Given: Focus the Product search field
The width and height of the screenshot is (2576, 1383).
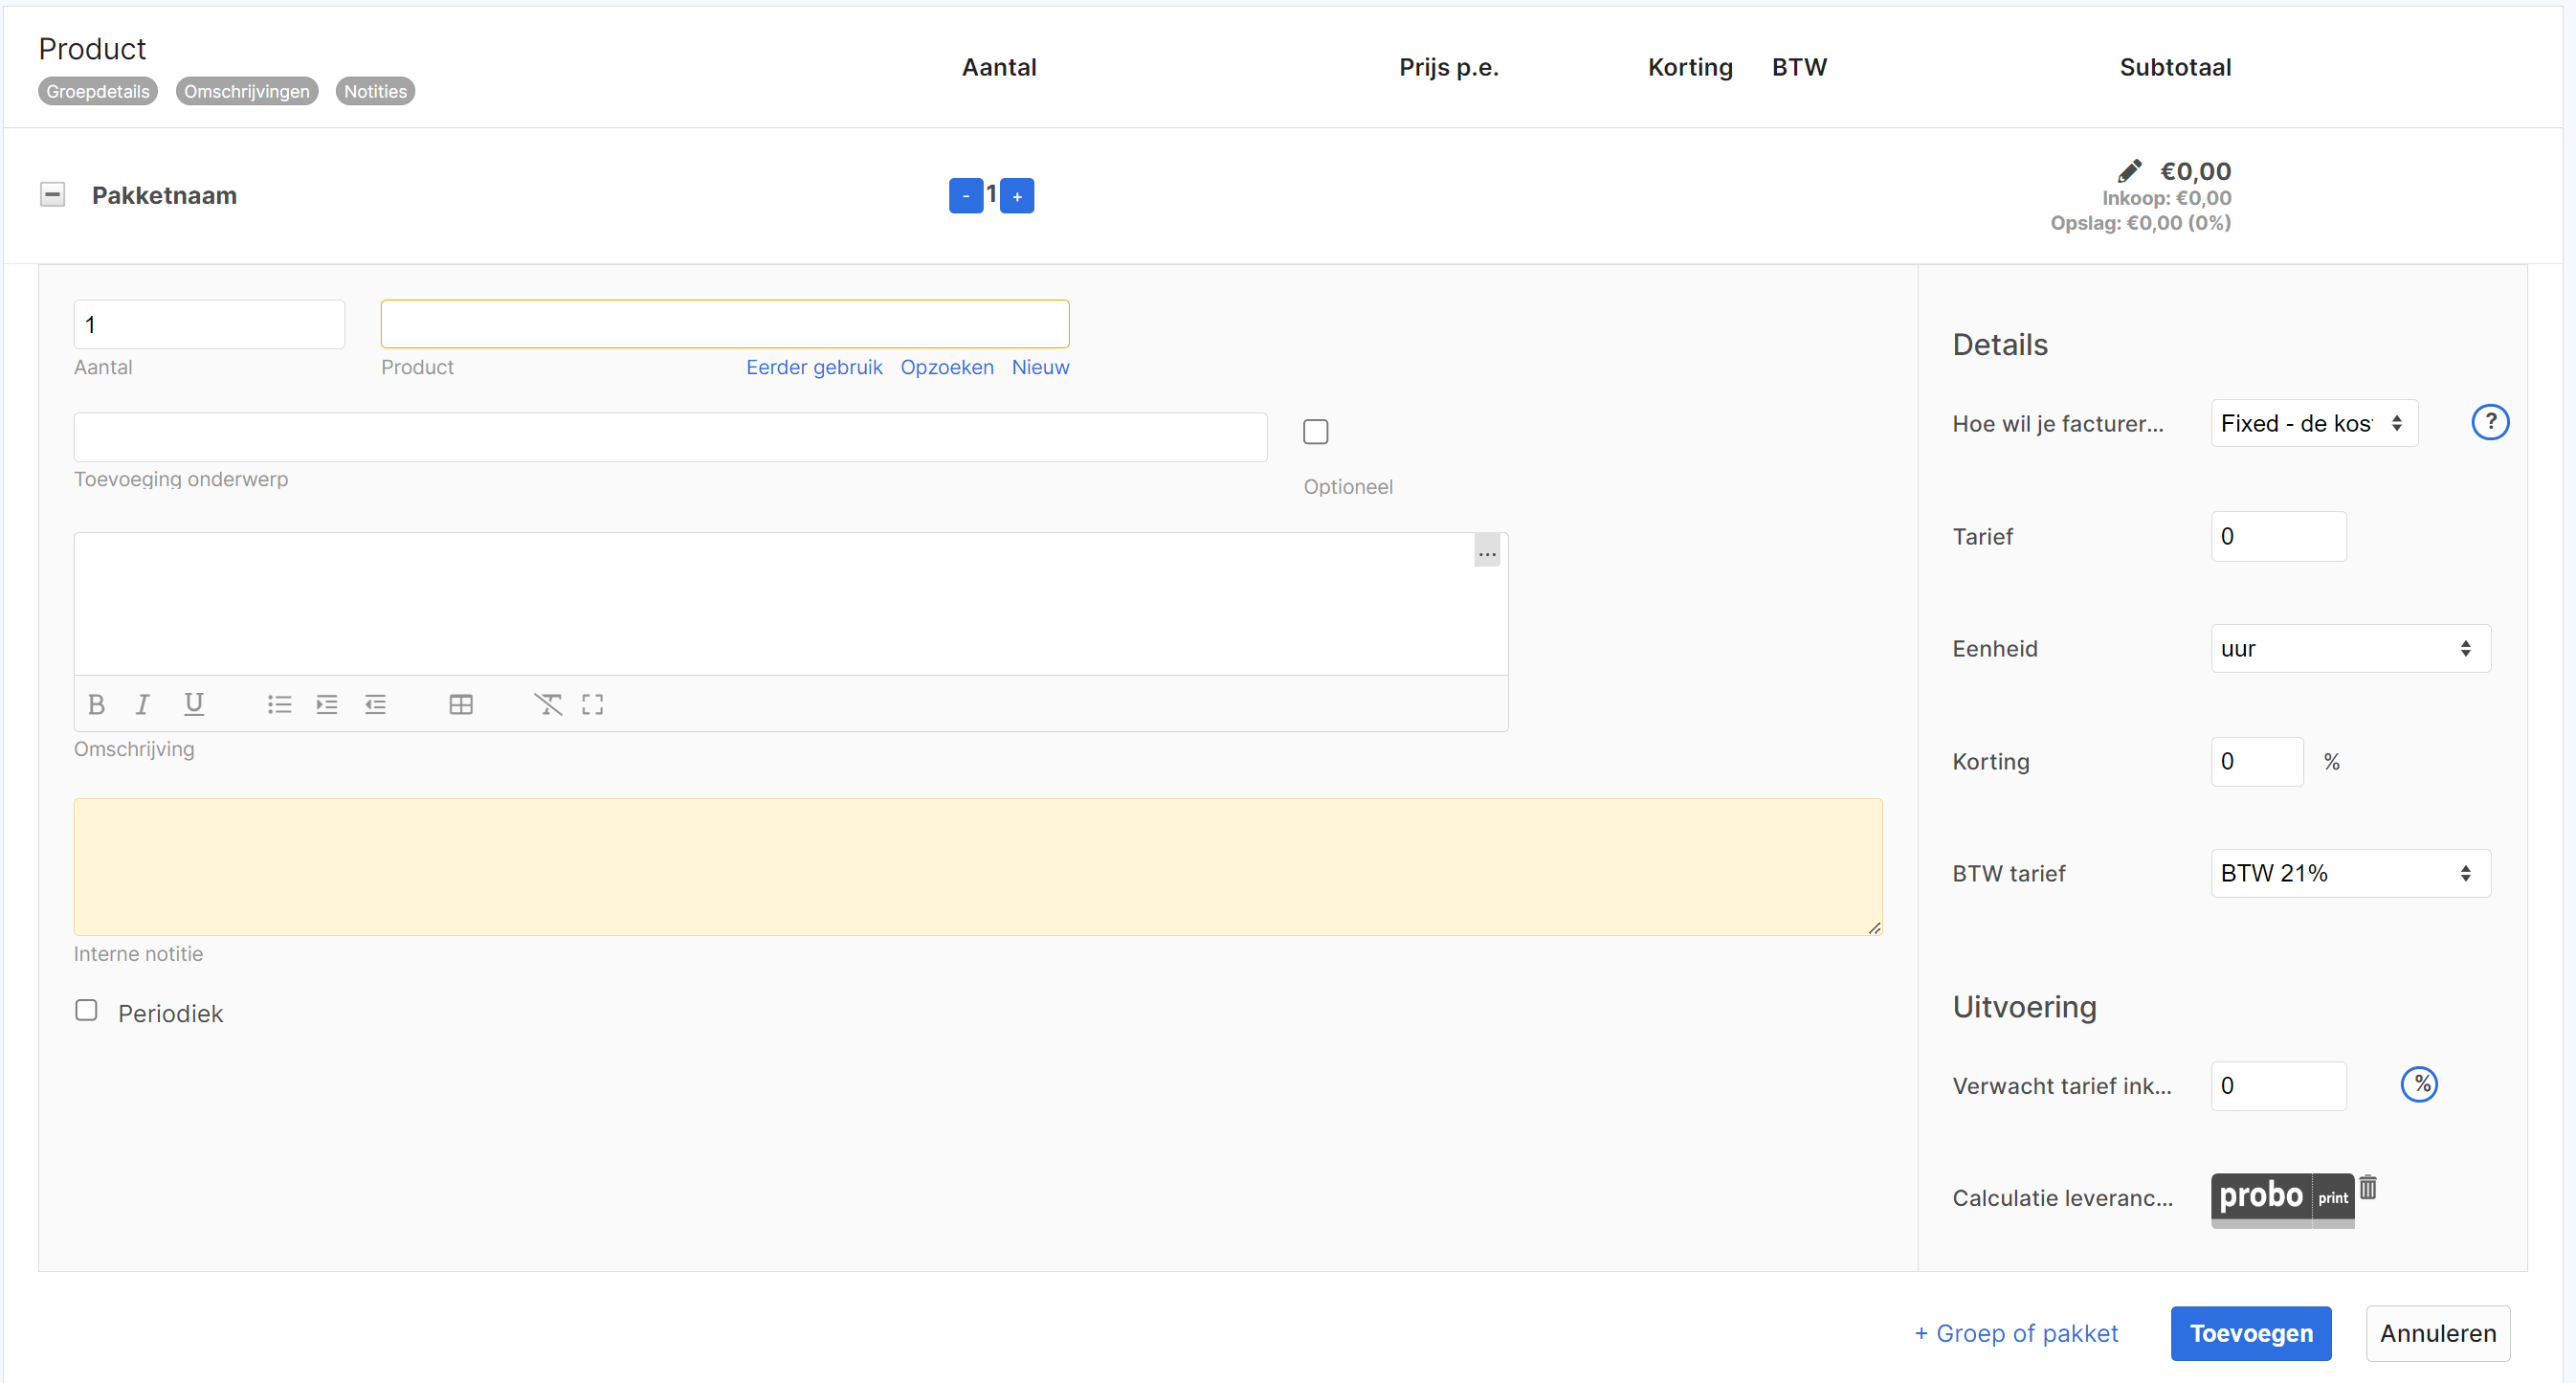Looking at the screenshot, I should [725, 324].
